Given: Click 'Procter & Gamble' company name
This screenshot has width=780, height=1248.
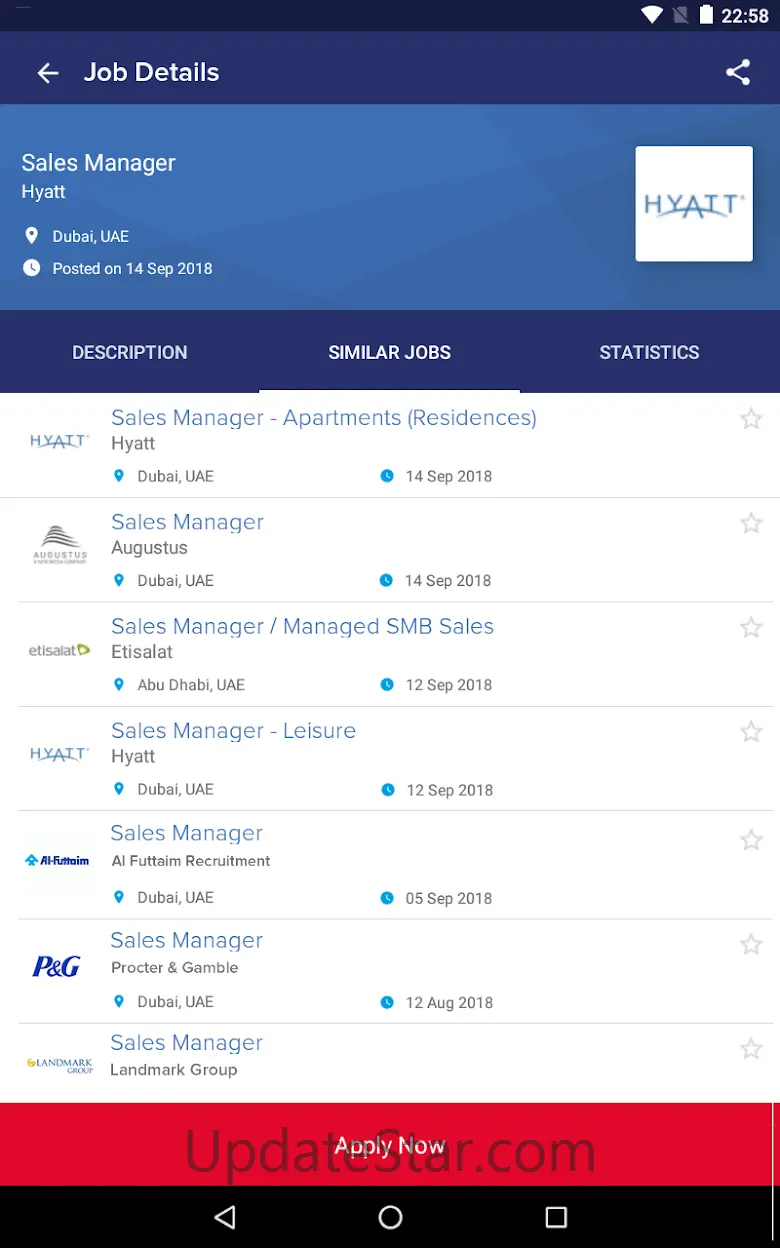Looking at the screenshot, I should 175,968.
